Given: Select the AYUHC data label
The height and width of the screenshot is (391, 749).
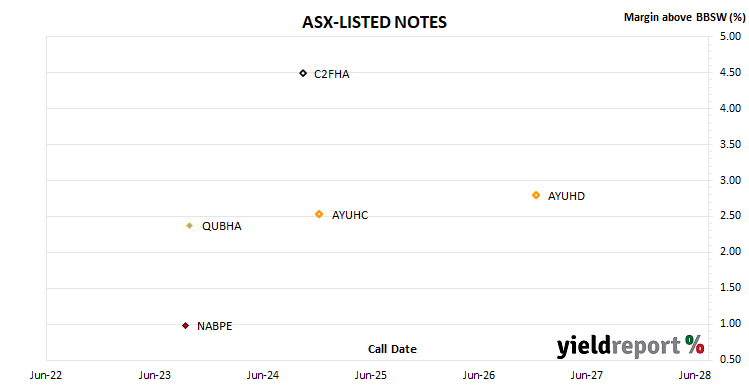Looking at the screenshot, I should (350, 215).
